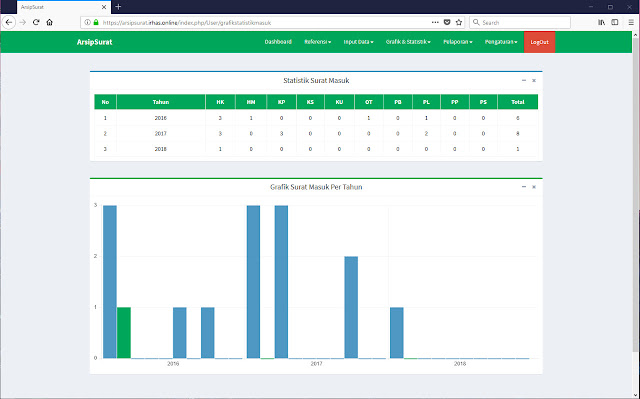Expand the Referensi dropdown menu

click(x=318, y=42)
